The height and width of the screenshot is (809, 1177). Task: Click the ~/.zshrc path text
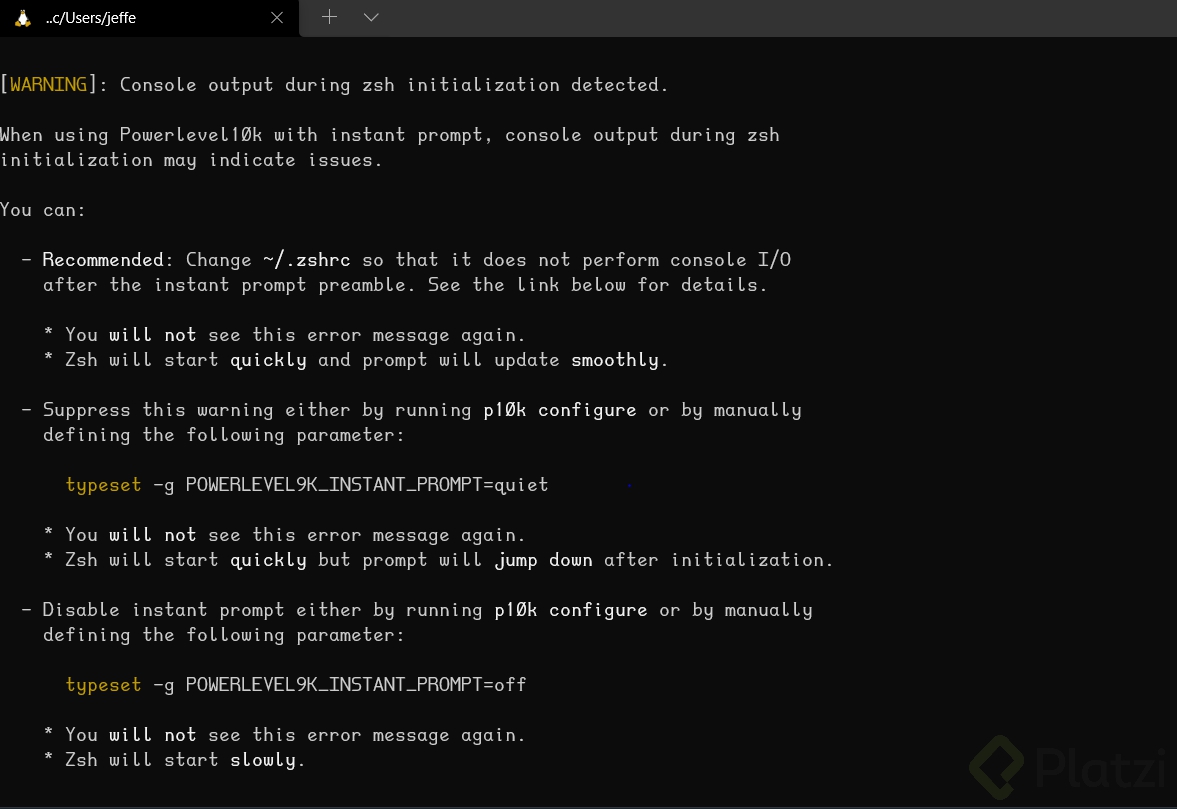click(306, 260)
